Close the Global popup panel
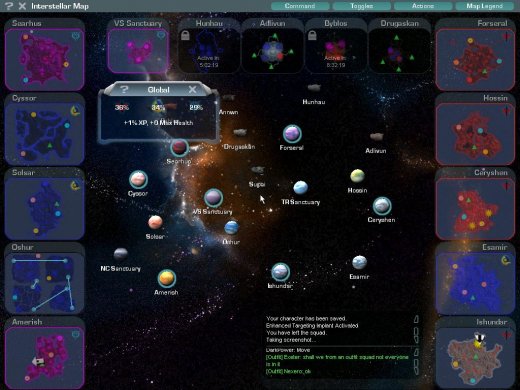The width and height of the screenshot is (520, 390). tap(192, 89)
